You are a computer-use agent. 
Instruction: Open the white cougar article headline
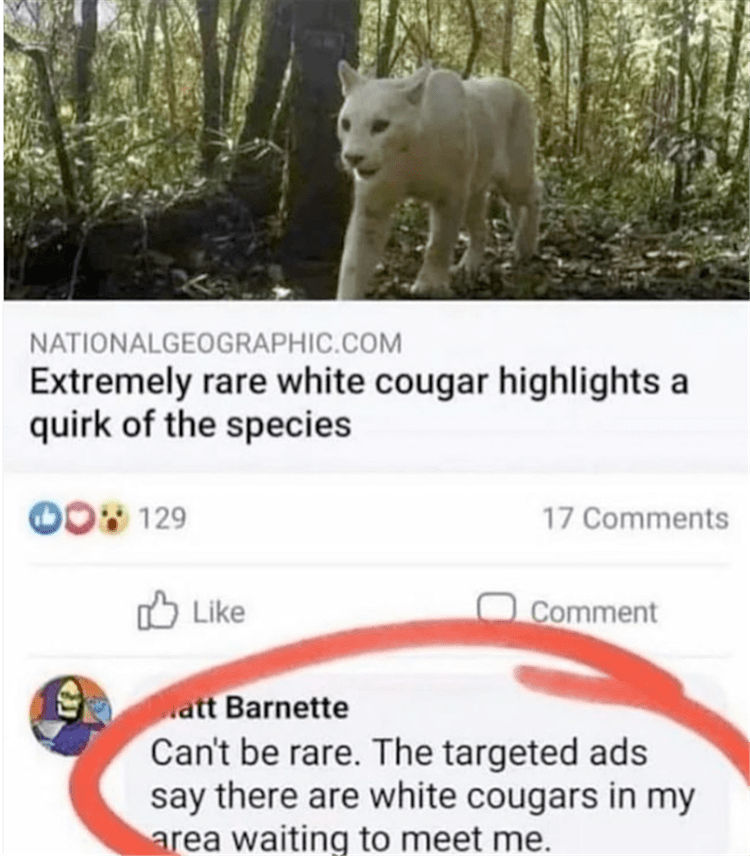click(358, 403)
